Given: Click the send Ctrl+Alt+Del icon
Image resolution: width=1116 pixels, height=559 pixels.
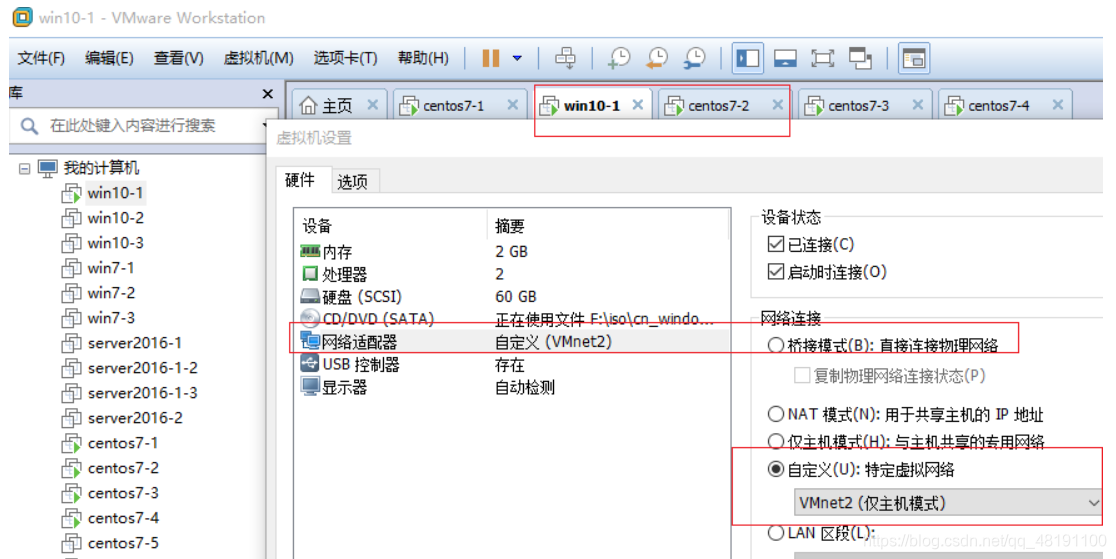Looking at the screenshot, I should (565, 58).
